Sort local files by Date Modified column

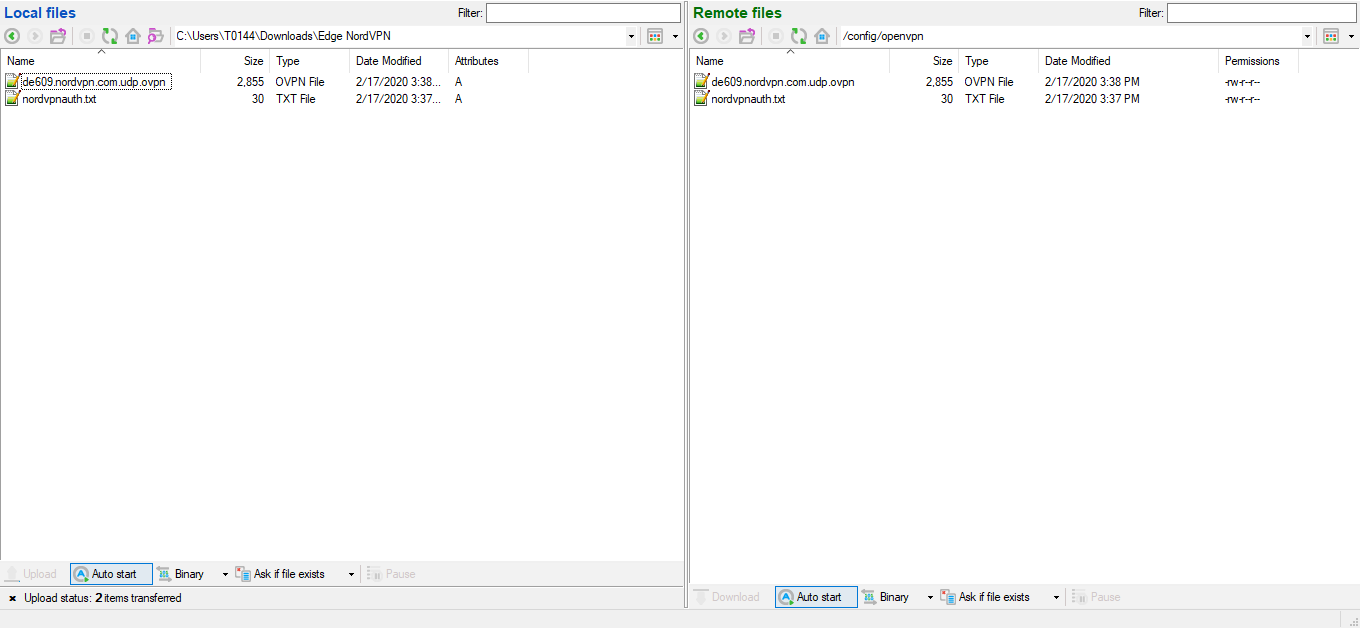click(x=388, y=61)
